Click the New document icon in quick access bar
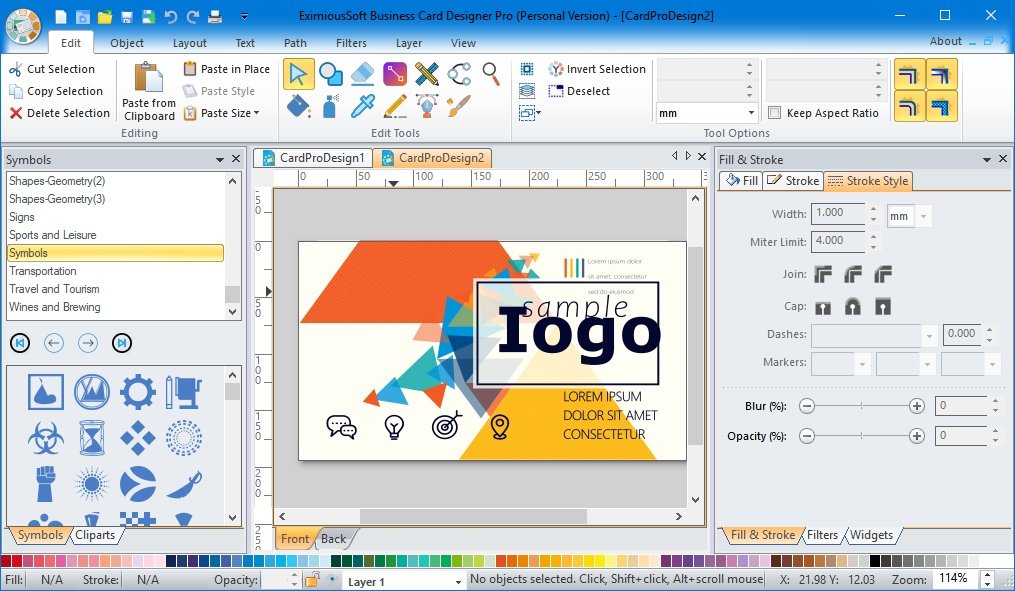Viewport: 1015px width, 591px height. (60, 16)
